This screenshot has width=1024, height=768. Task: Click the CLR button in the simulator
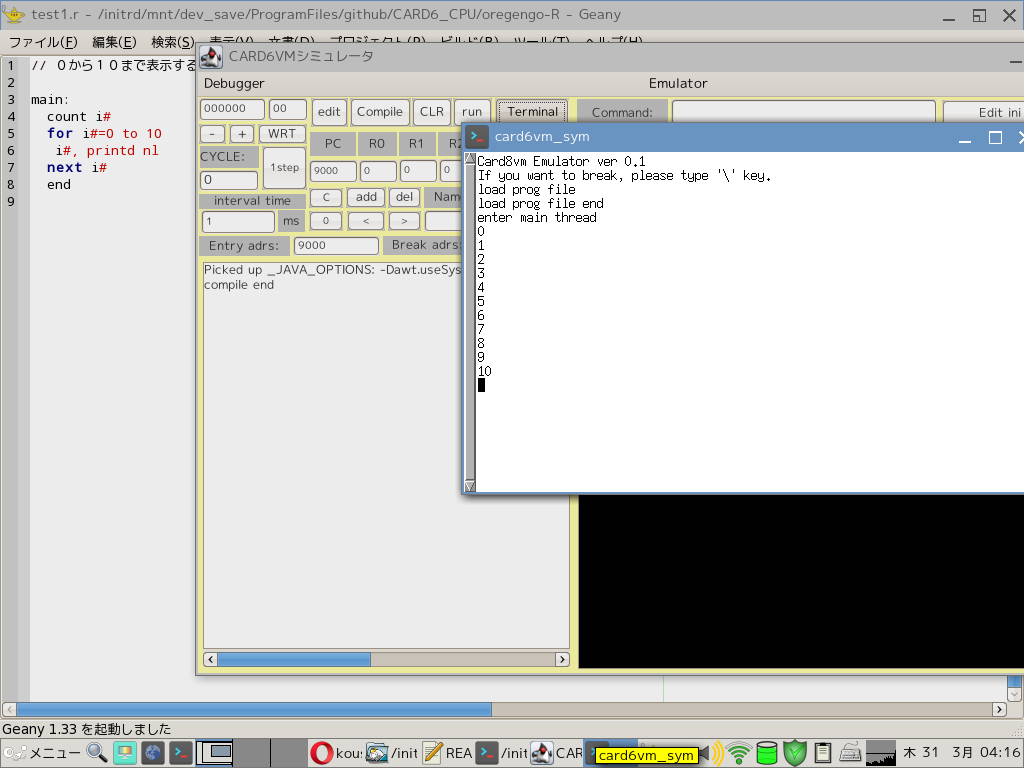432,112
